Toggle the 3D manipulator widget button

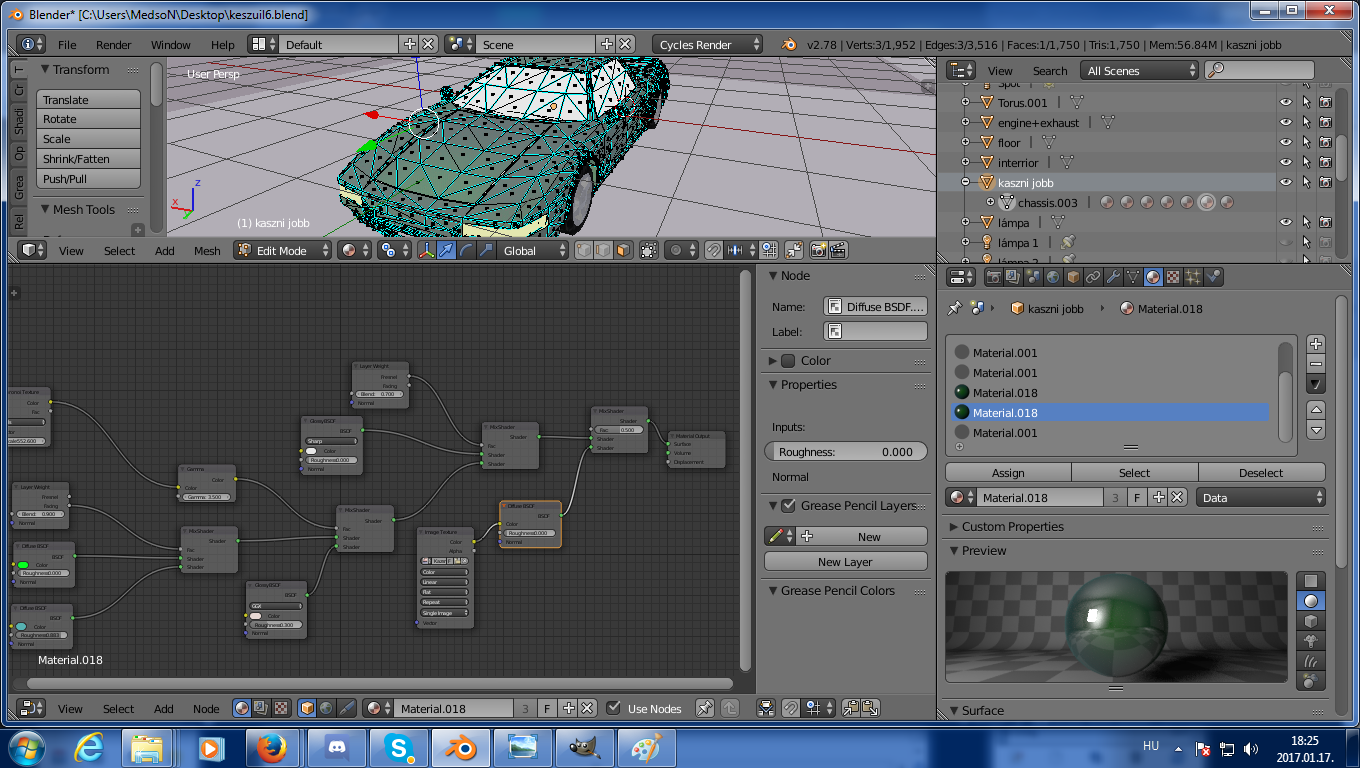(427, 250)
